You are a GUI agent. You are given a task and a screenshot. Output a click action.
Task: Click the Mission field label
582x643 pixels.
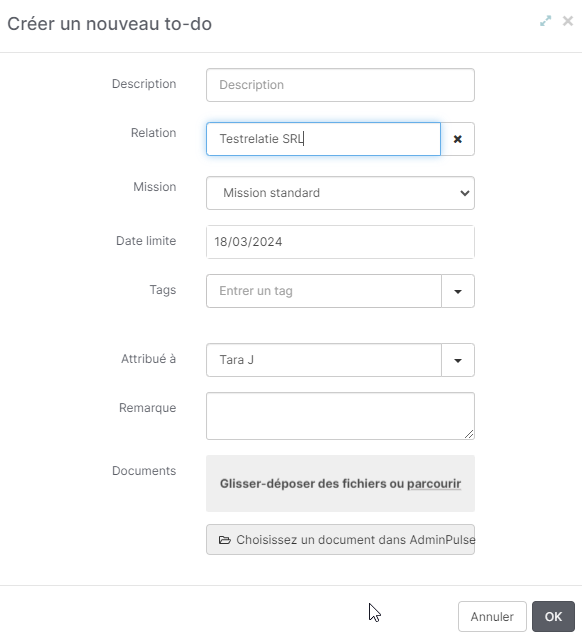[155, 187]
